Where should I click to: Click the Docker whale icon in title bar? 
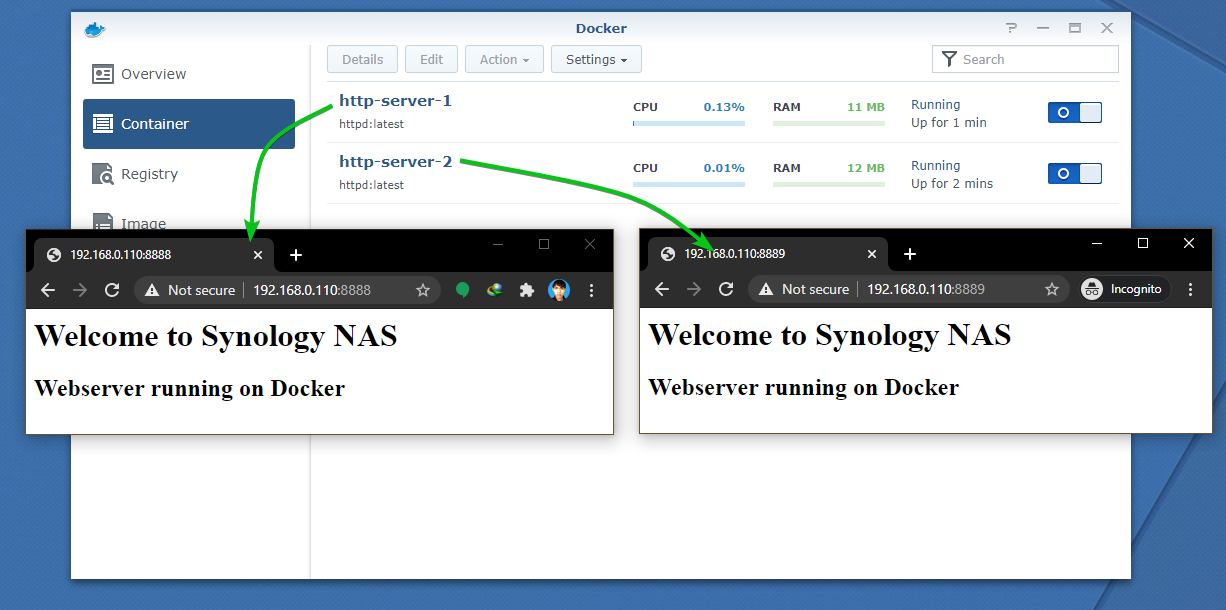coord(94,29)
